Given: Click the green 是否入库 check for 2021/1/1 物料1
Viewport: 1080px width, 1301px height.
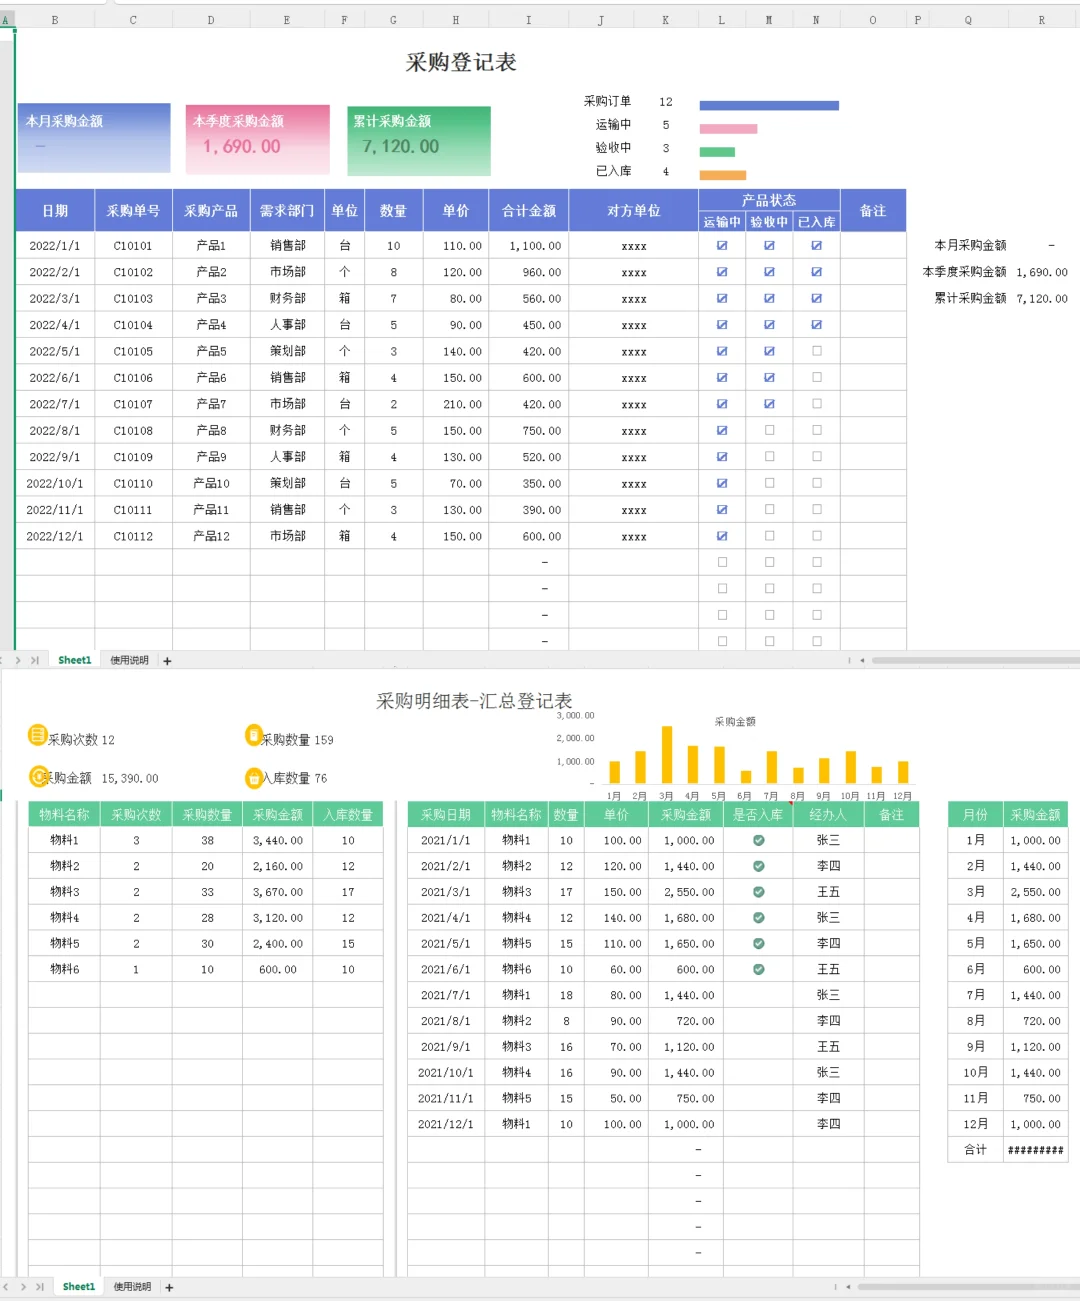Looking at the screenshot, I should tap(758, 840).
